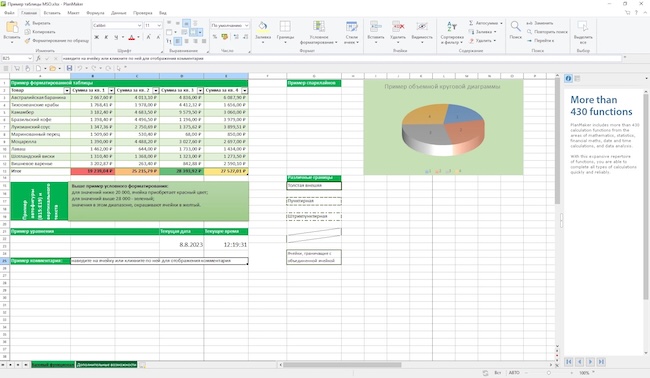Expand the AutoSum (Автосумма) dropdown
This screenshot has width=650, height=378.
click(x=501, y=23)
